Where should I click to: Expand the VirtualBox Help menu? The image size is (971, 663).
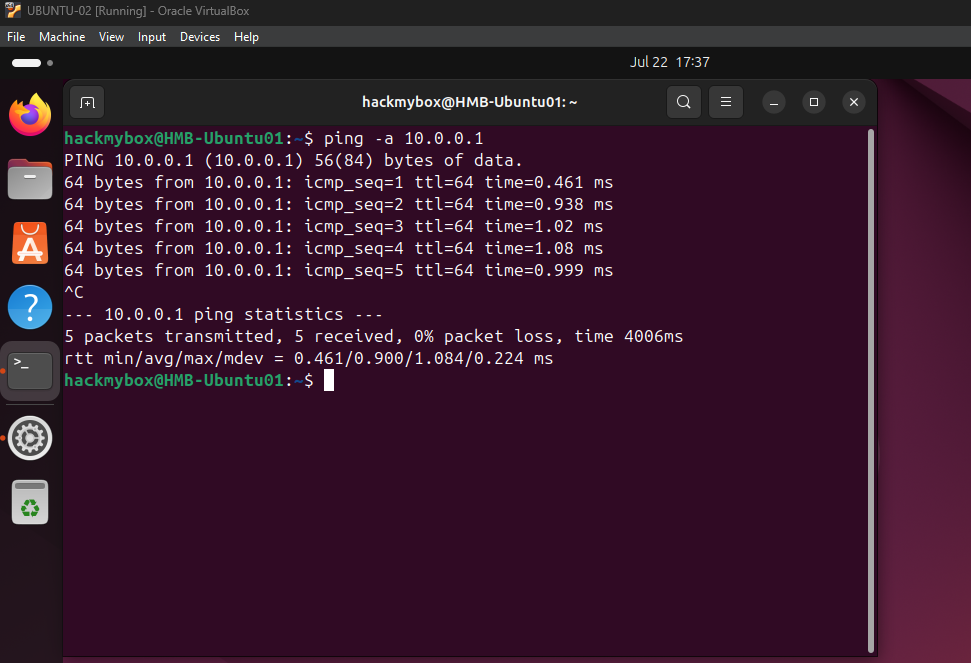246,37
